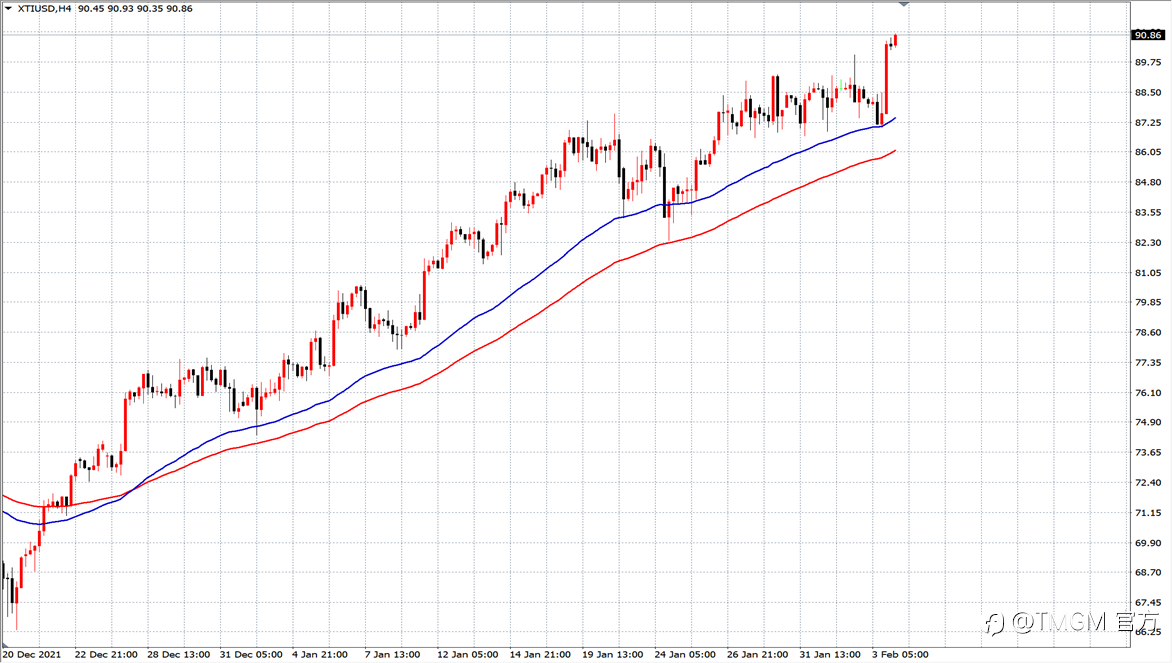Click the 71.15 price axis label
Screen dimensions: 1172x663
coord(1148,513)
